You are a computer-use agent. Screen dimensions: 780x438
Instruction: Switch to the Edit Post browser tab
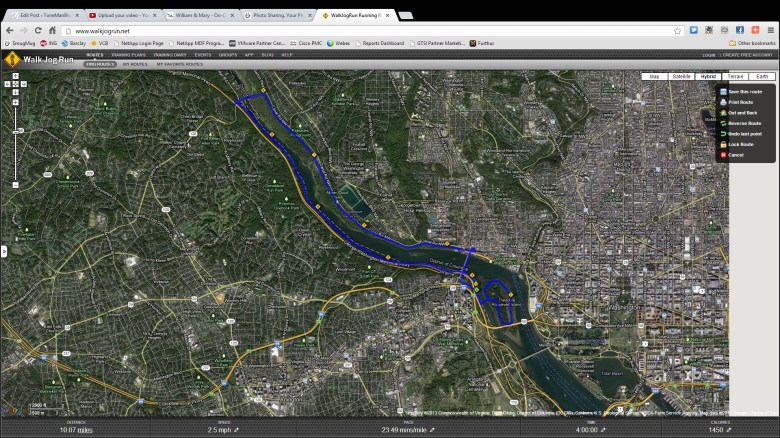pyautogui.click(x=45, y=15)
